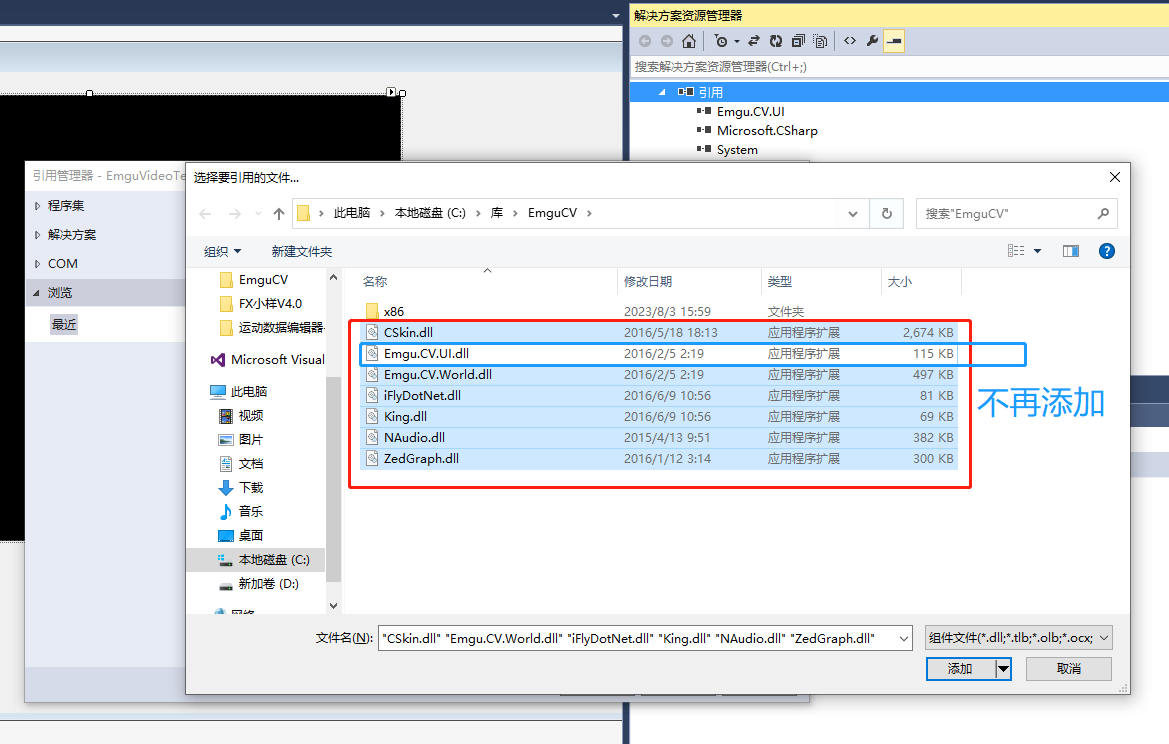Expand COM in Reference Manager

coord(37,264)
